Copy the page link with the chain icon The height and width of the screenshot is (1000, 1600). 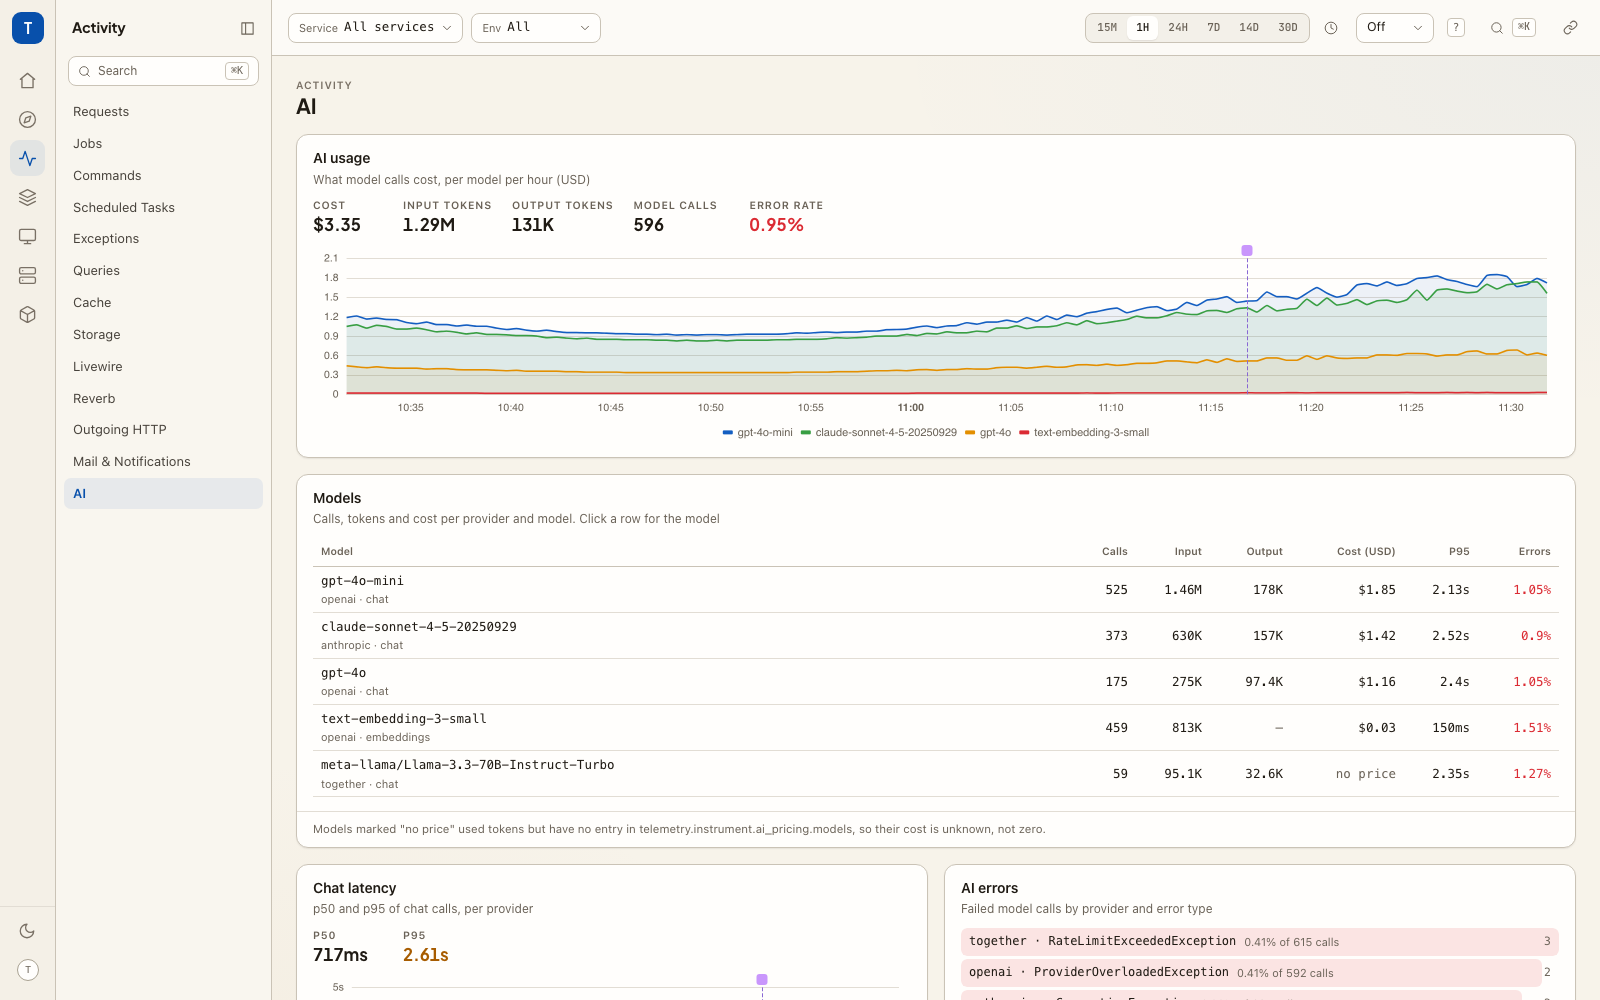point(1570,28)
